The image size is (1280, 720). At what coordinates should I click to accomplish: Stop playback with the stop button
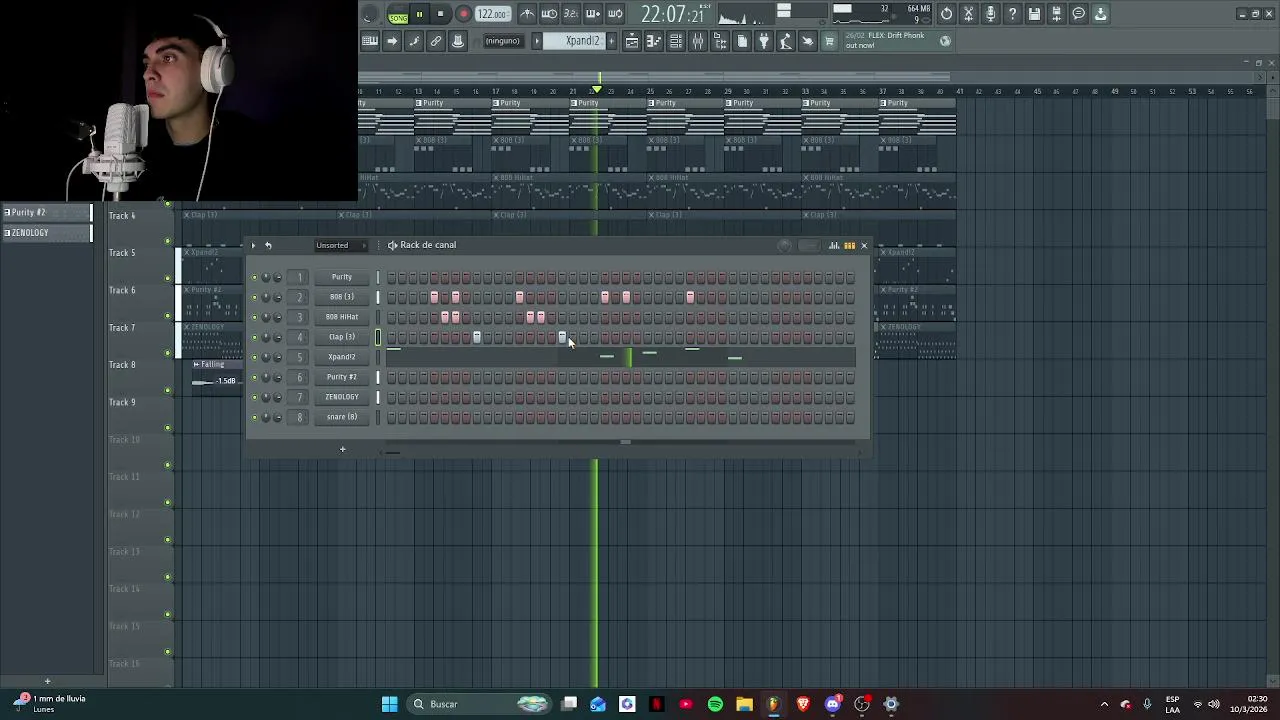click(440, 14)
